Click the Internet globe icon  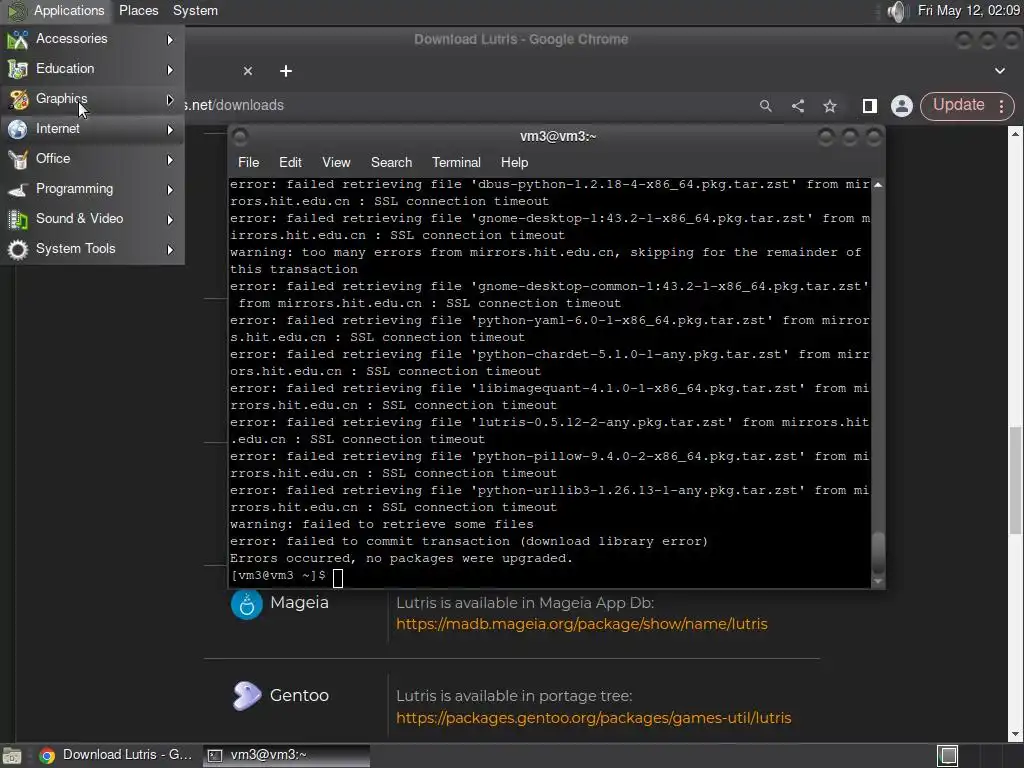pyautogui.click(x=18, y=130)
